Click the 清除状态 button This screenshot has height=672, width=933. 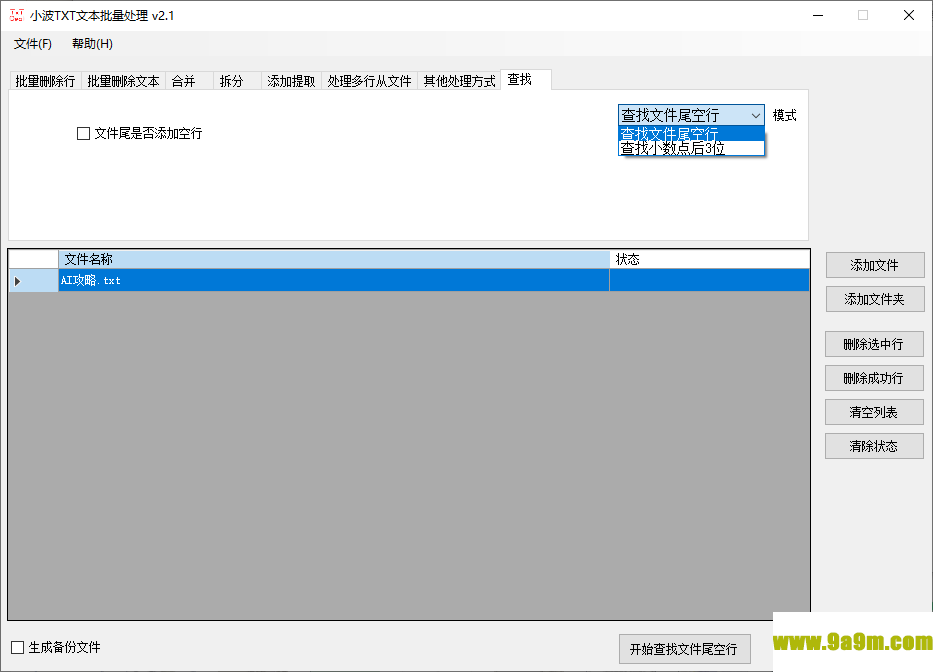coord(874,446)
